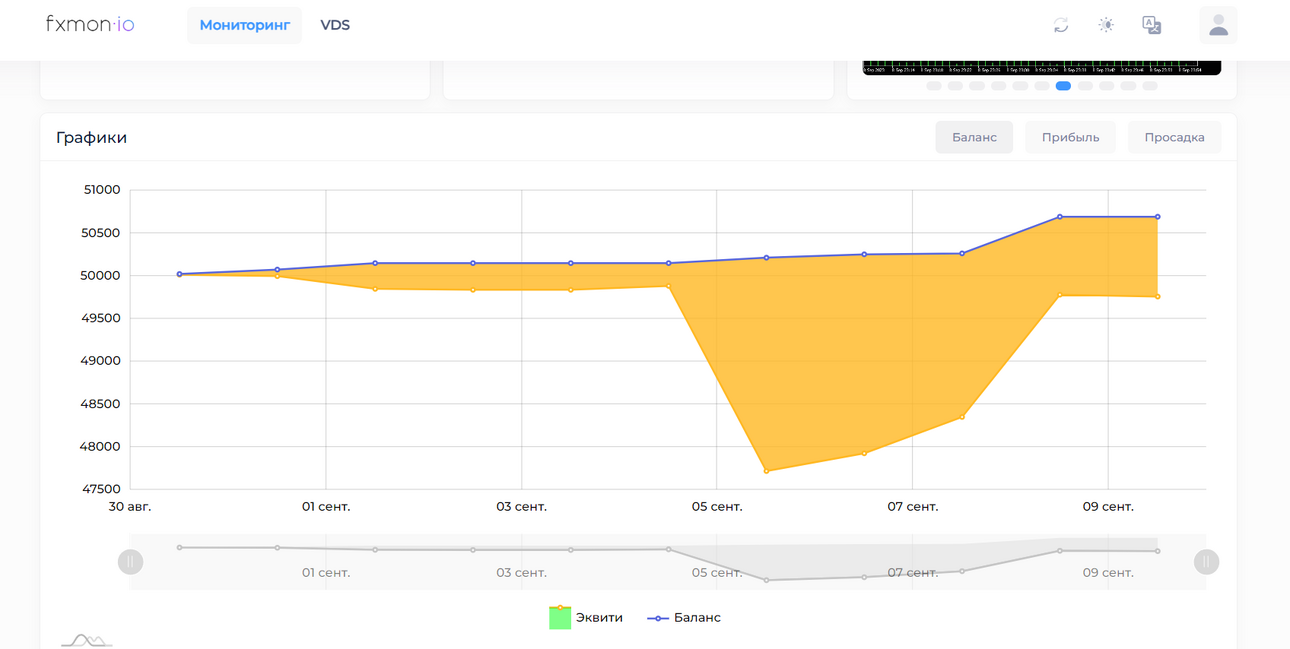Click main chart's 09 сент. axis label
The image size is (1290, 649).
coord(1108,507)
